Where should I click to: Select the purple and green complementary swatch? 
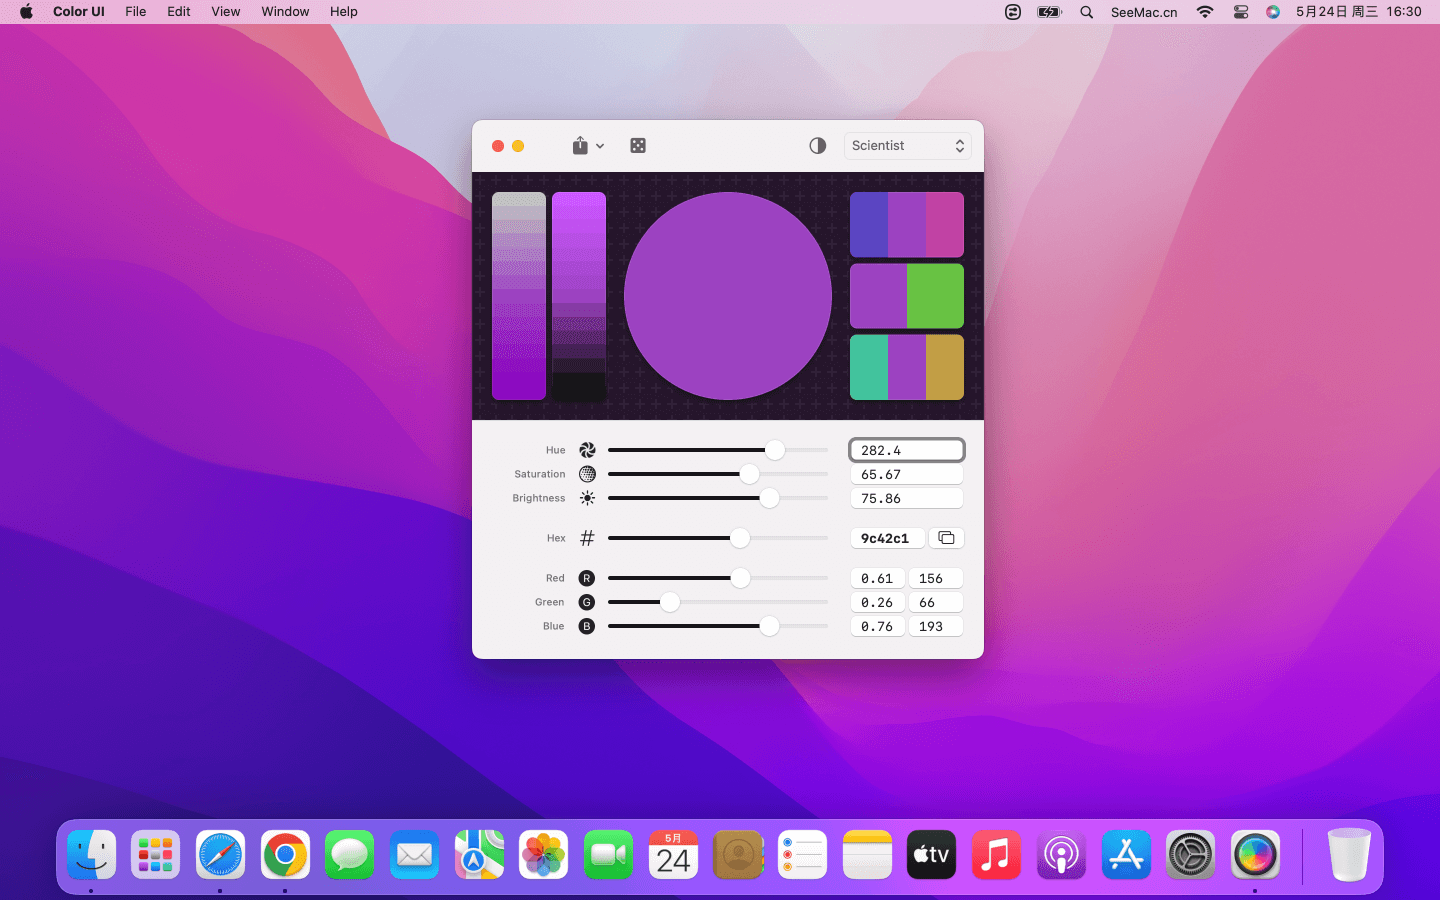pos(906,296)
